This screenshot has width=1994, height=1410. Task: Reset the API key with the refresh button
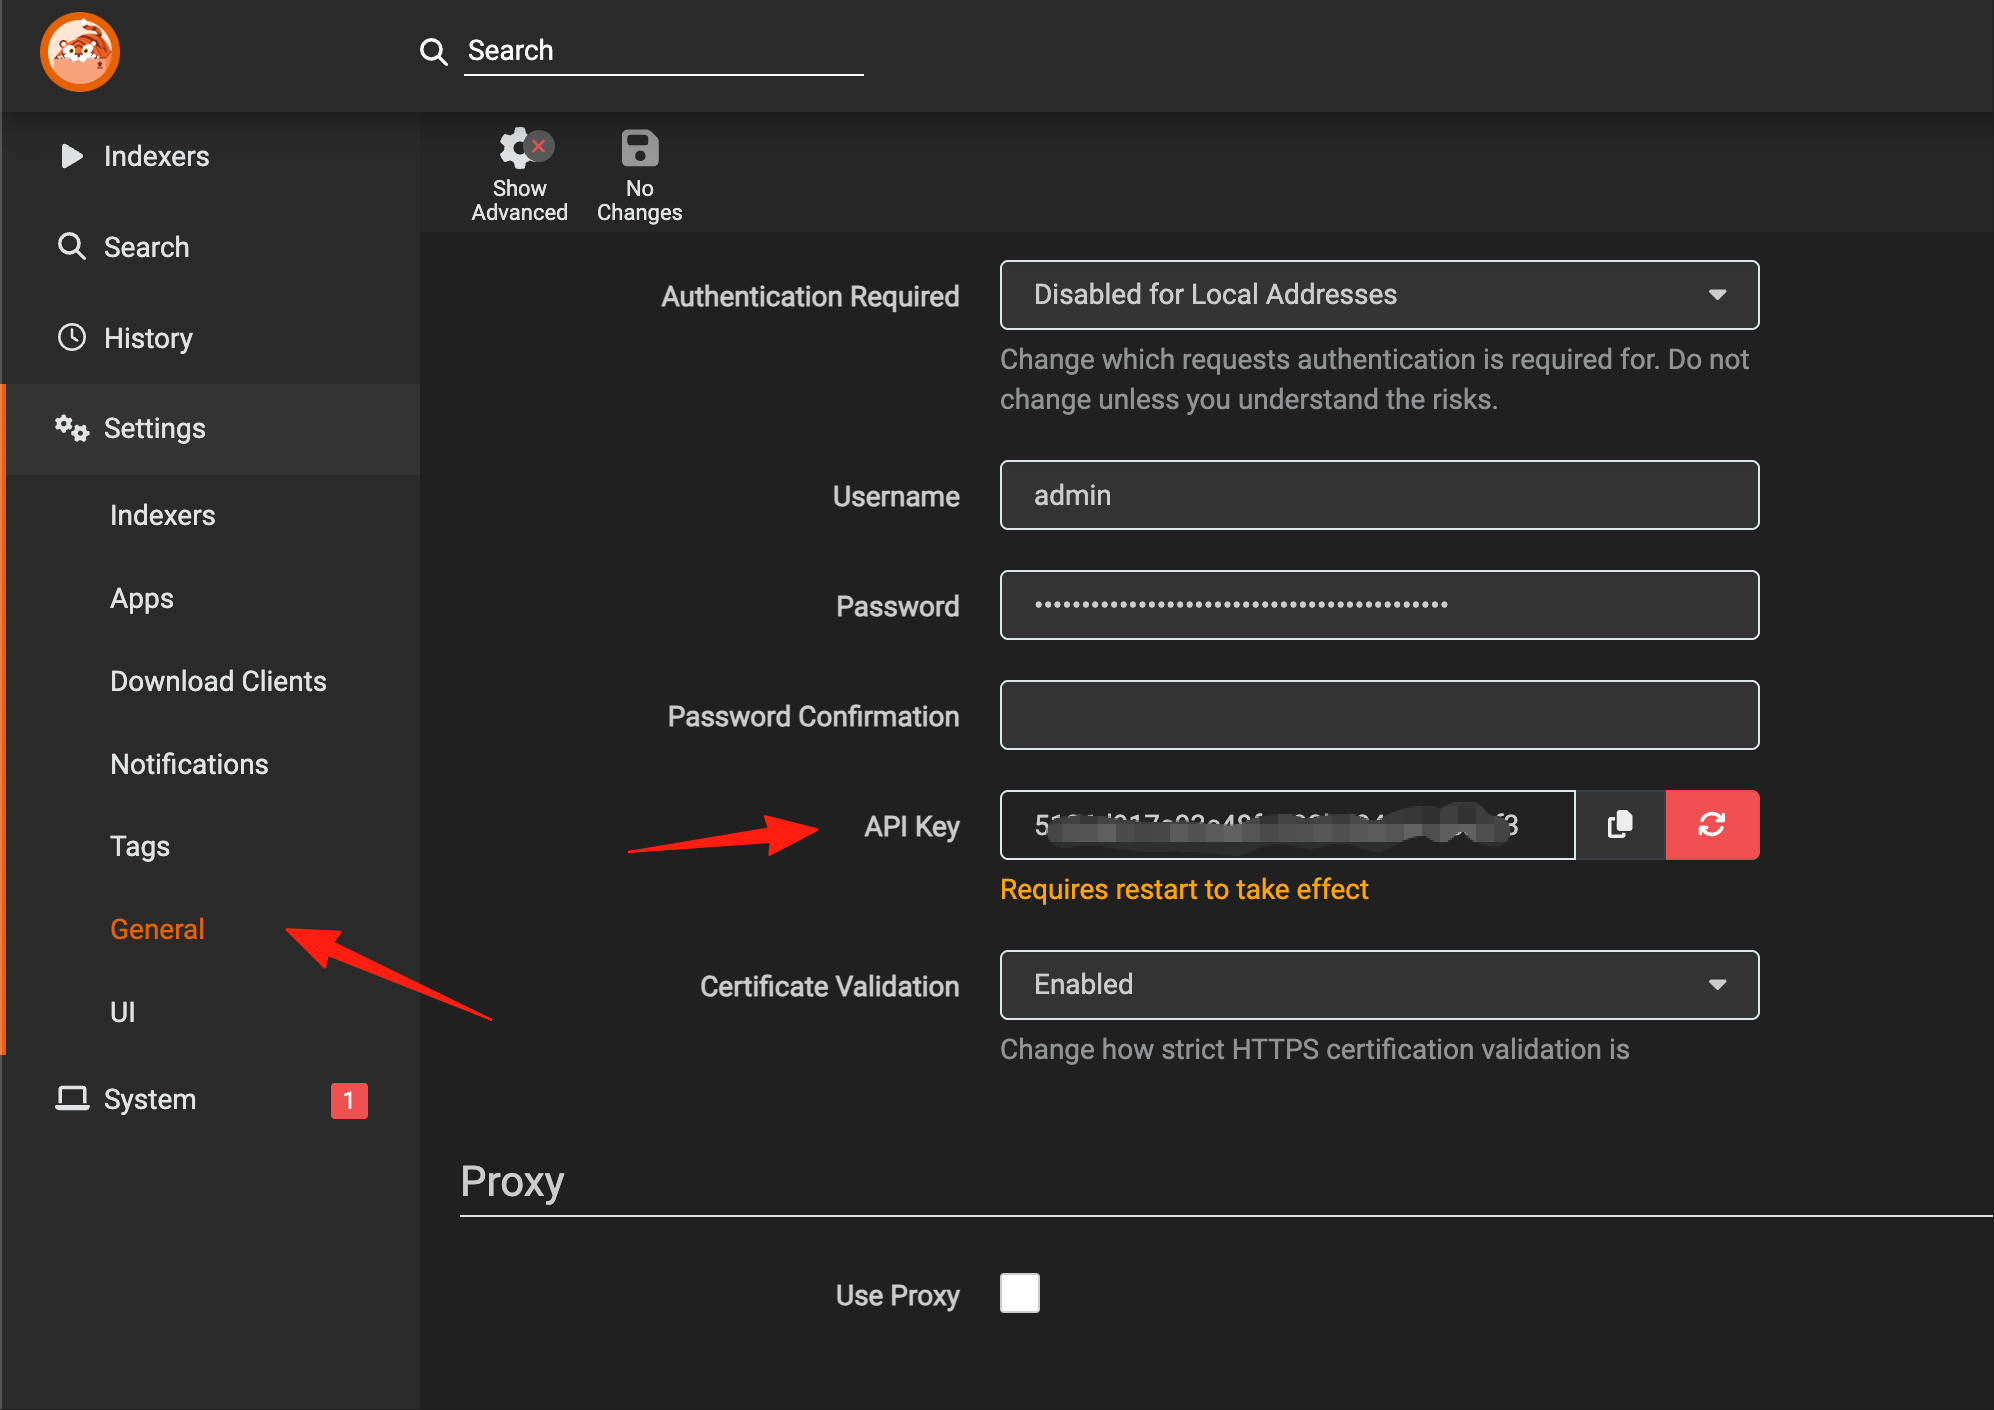coord(1712,825)
